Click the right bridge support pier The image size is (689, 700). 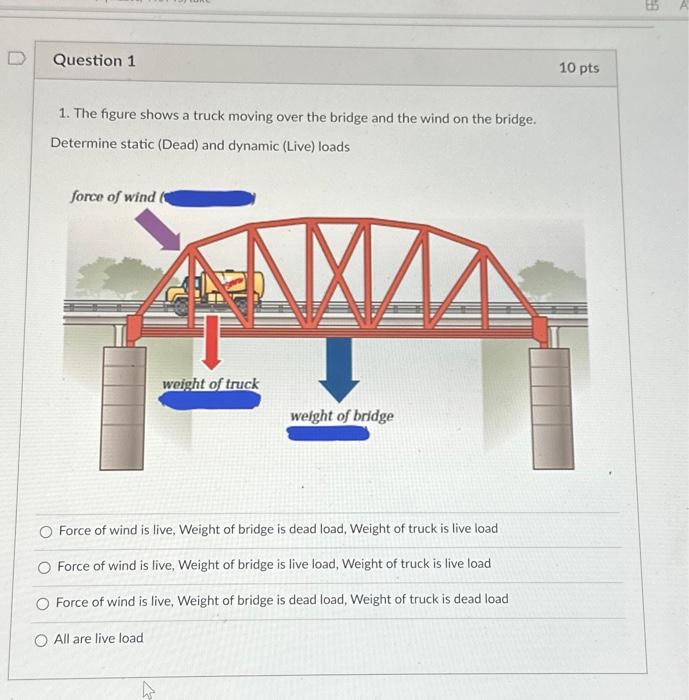pos(553,408)
